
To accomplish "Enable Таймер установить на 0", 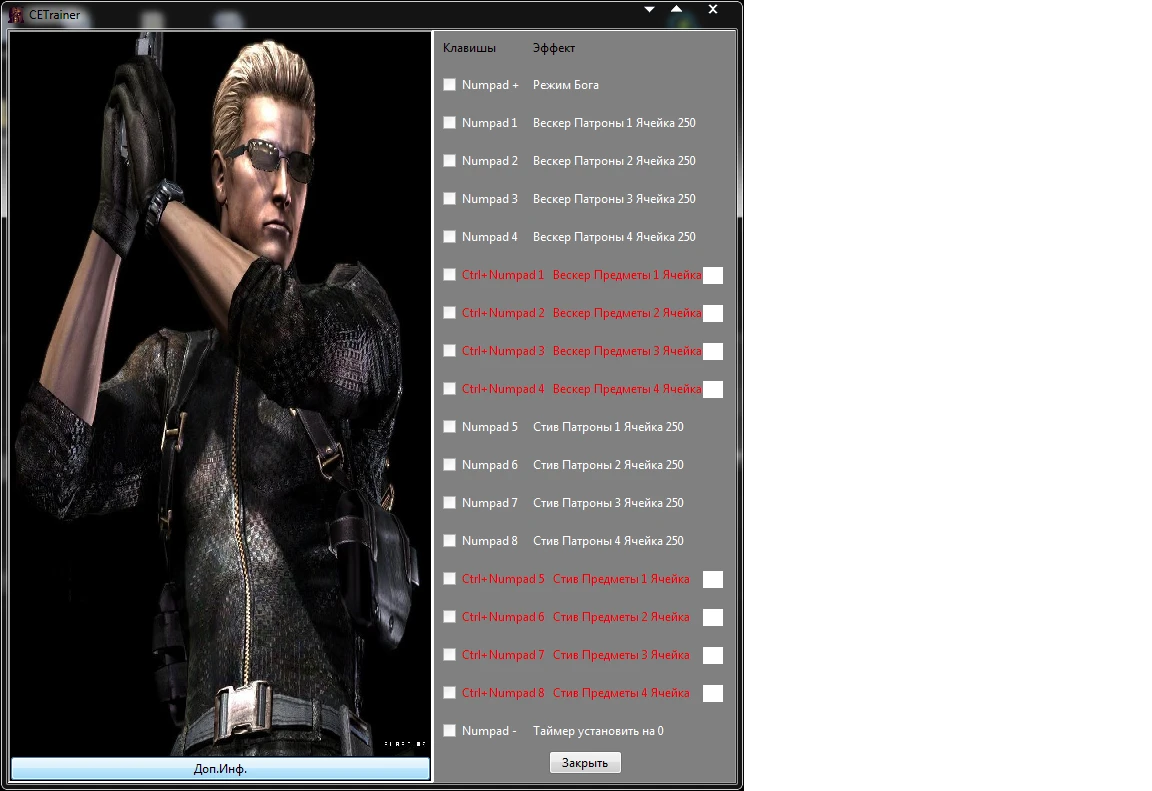I will [x=449, y=731].
